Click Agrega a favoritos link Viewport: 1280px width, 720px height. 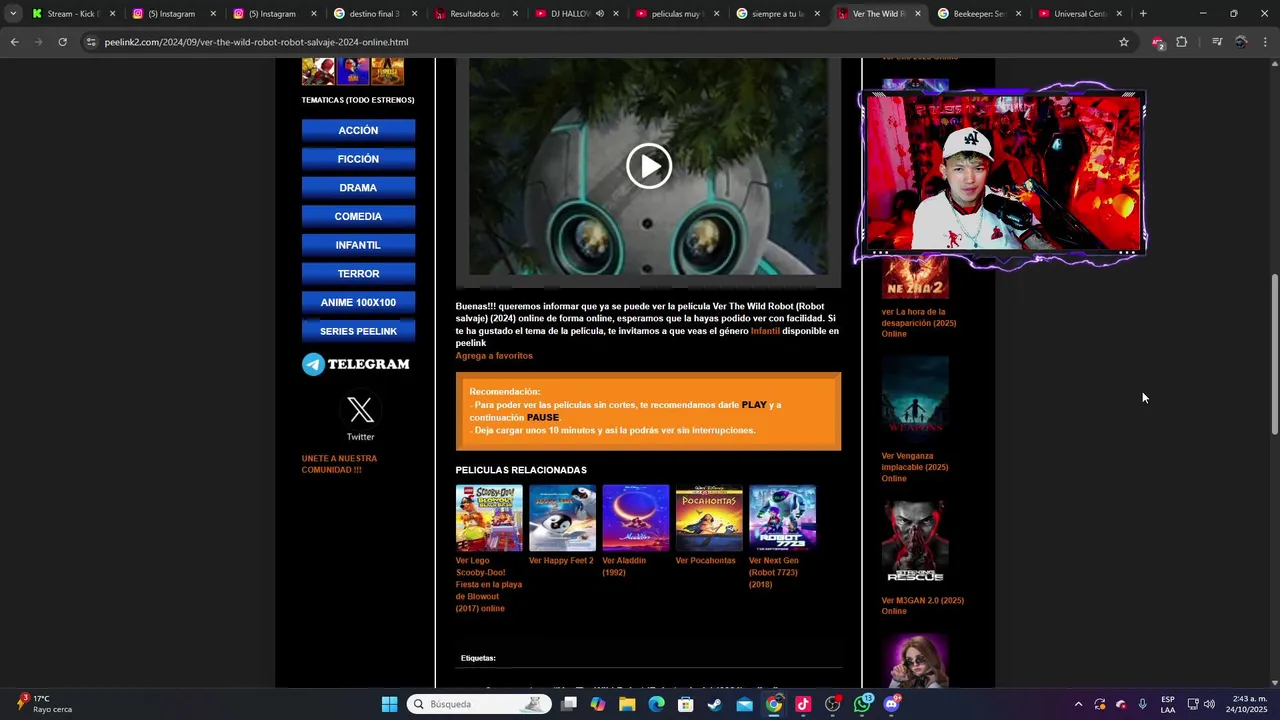pos(494,356)
